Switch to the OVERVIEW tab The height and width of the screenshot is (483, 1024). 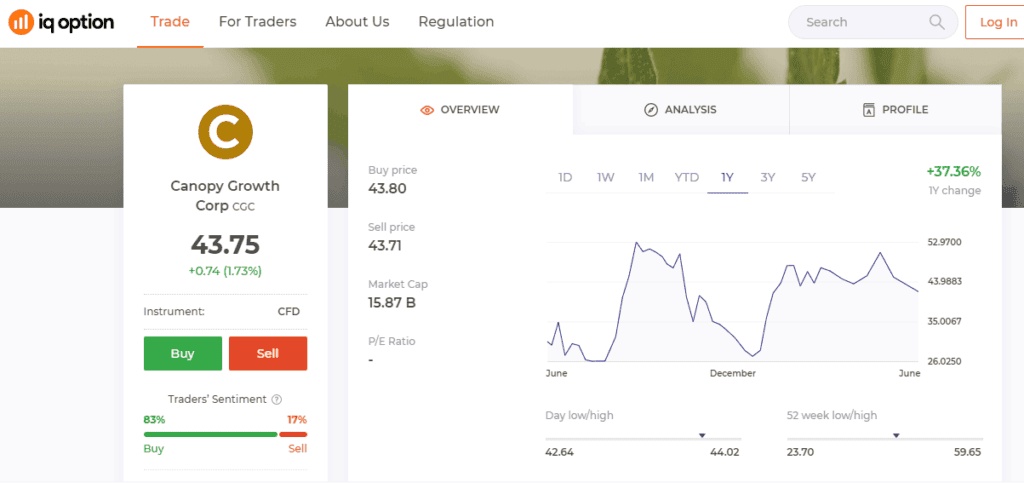[x=460, y=110]
